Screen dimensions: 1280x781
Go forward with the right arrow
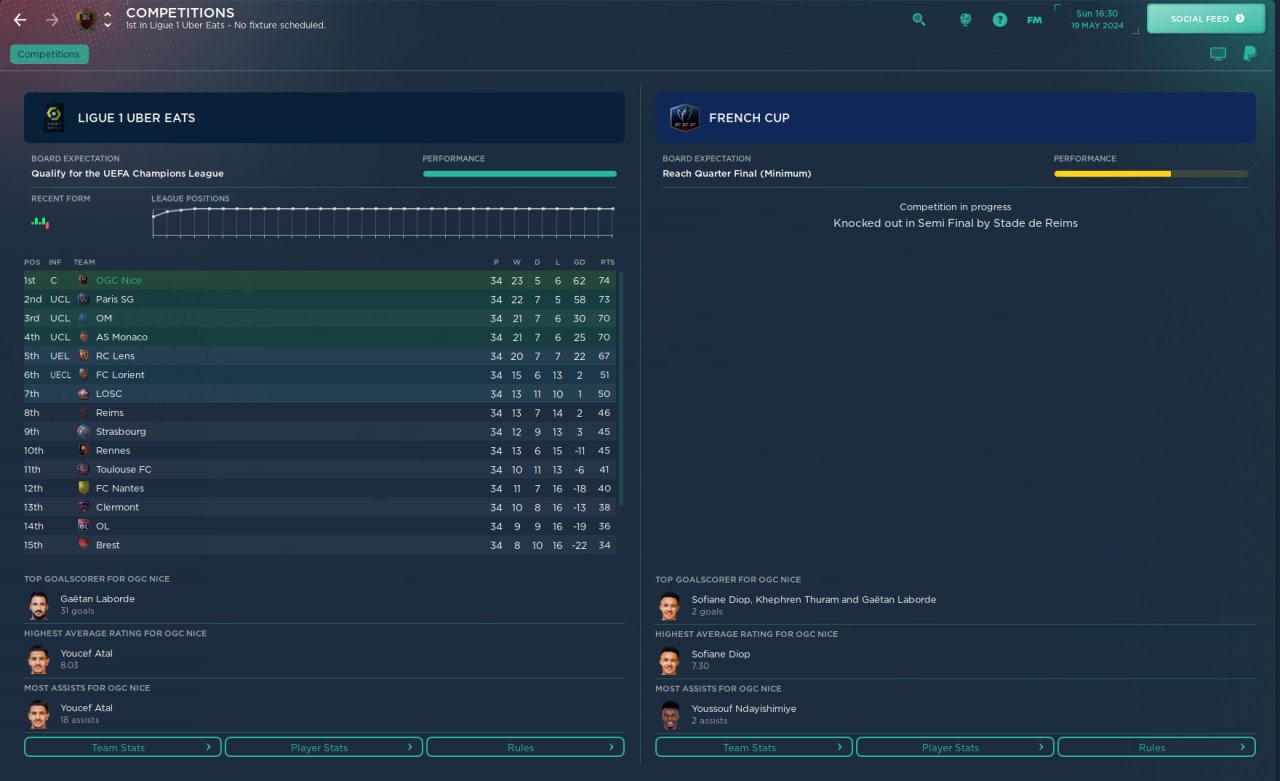pyautogui.click(x=52, y=19)
